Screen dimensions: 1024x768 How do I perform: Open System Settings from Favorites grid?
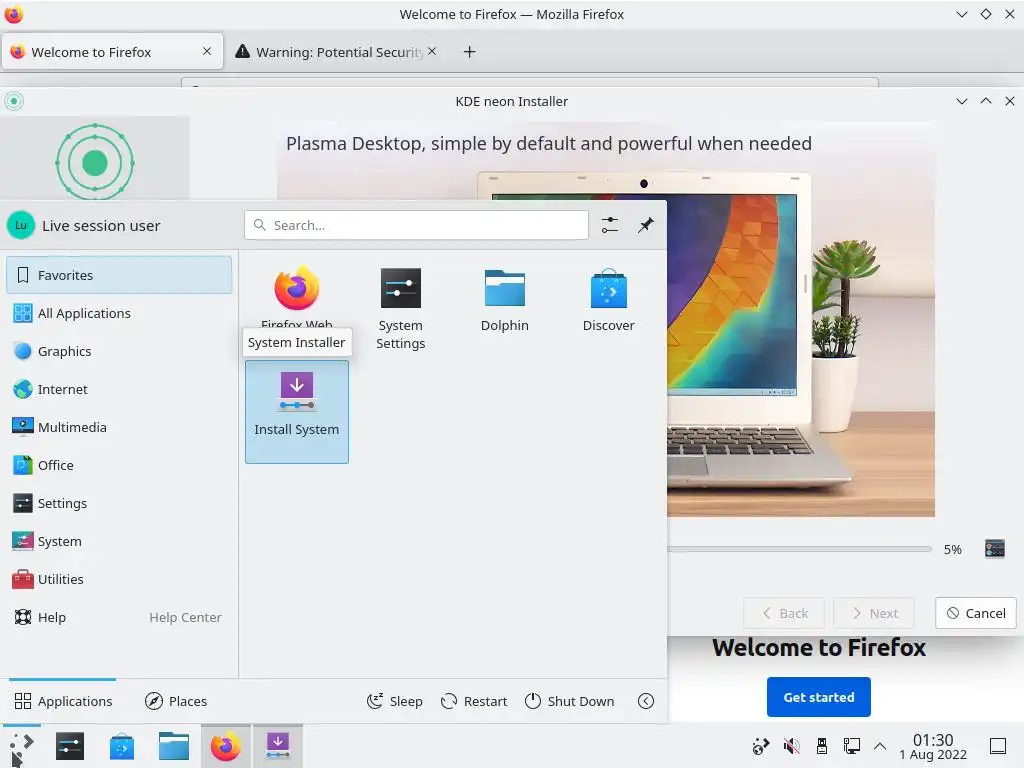point(400,308)
